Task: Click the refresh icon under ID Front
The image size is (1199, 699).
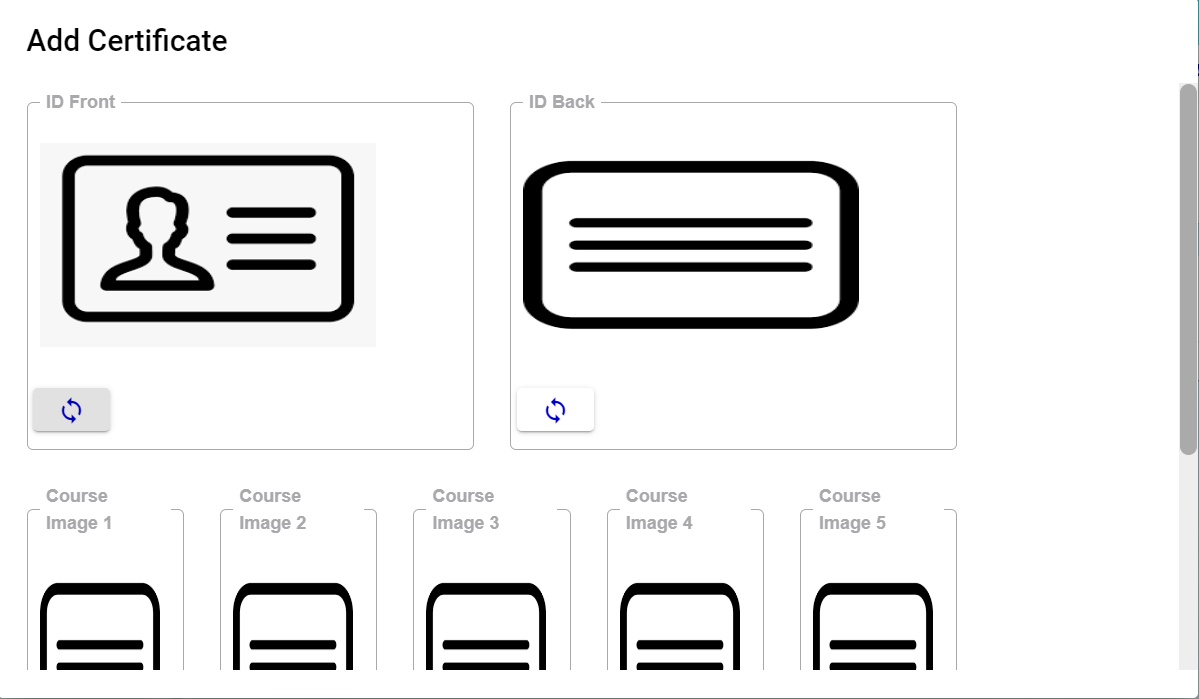Action: [x=71, y=410]
